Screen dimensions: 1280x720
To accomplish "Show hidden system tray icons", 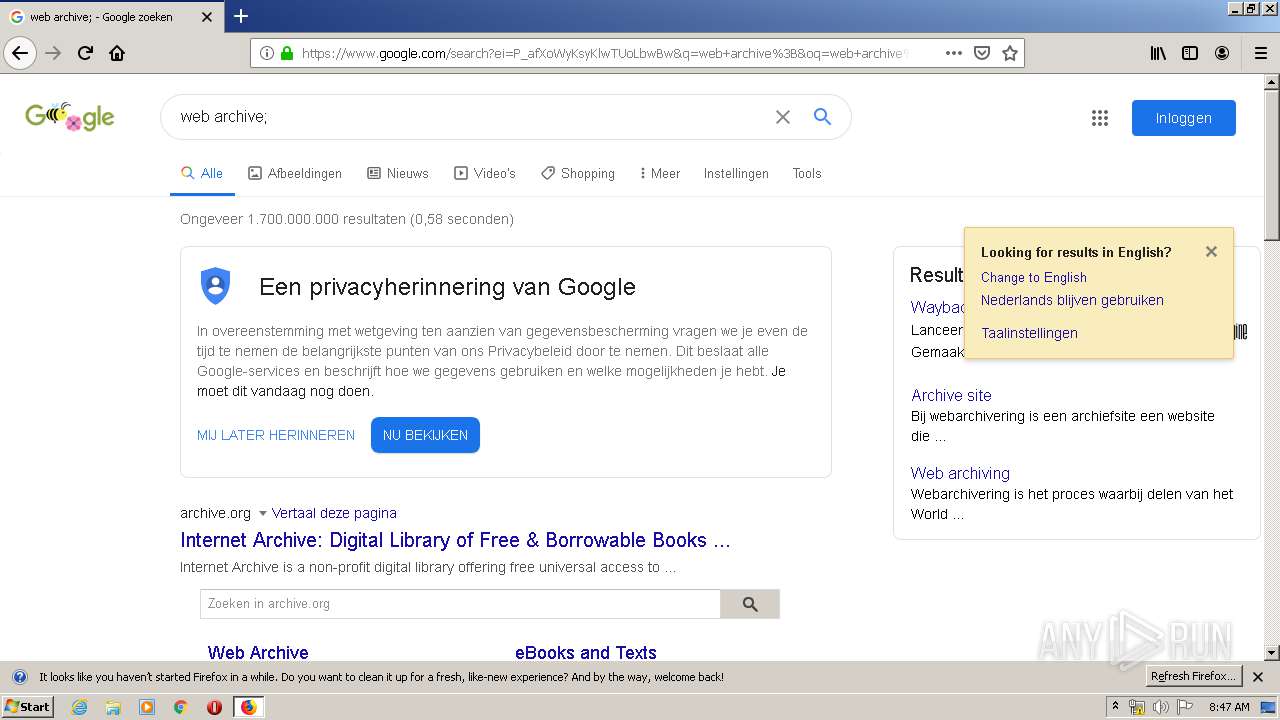I will 1115,707.
